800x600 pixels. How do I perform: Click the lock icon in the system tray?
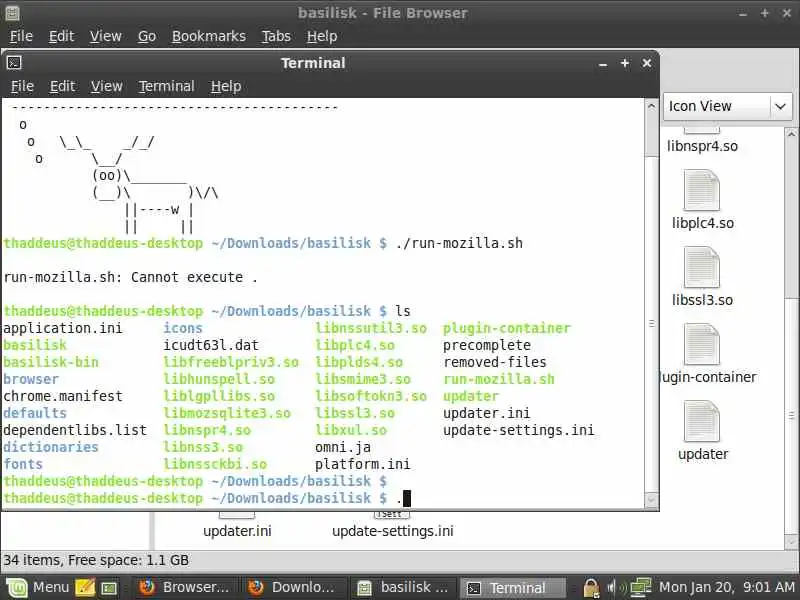(x=591, y=588)
